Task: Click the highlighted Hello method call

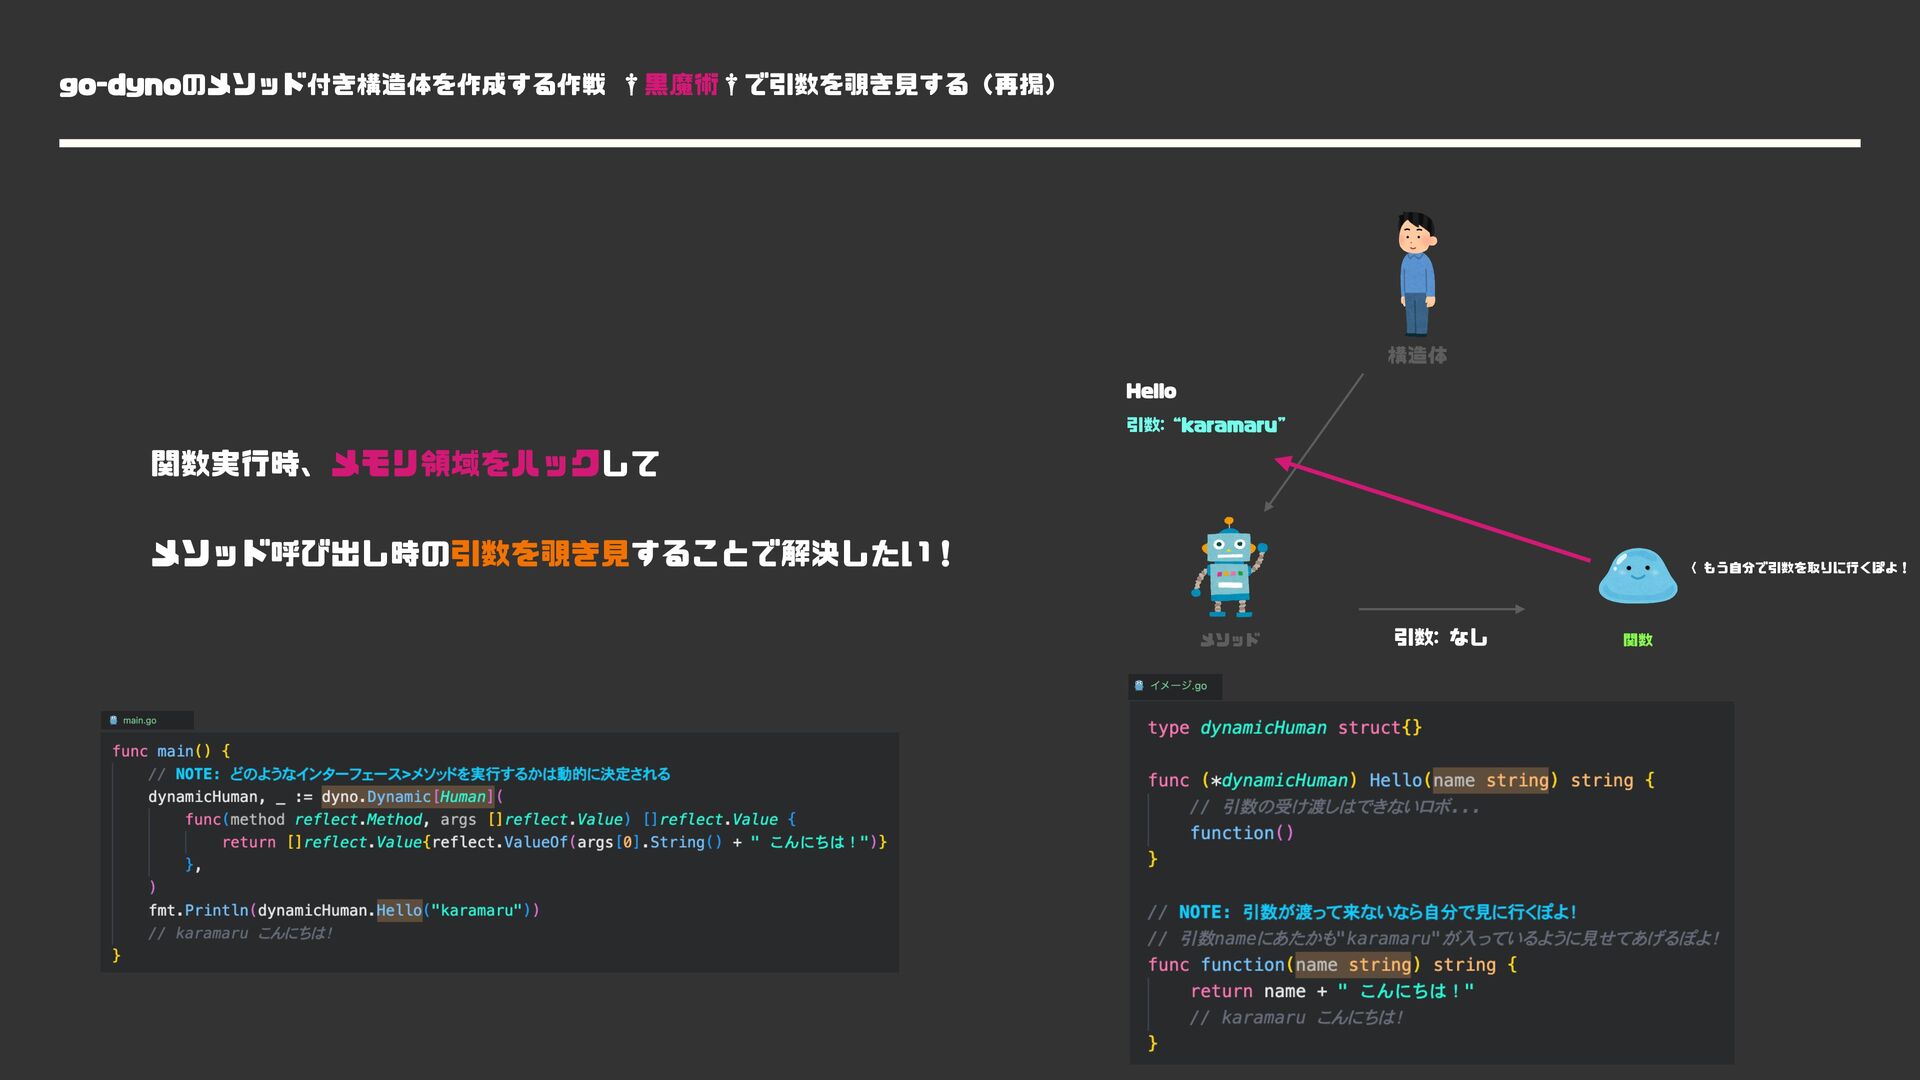Action: point(399,910)
